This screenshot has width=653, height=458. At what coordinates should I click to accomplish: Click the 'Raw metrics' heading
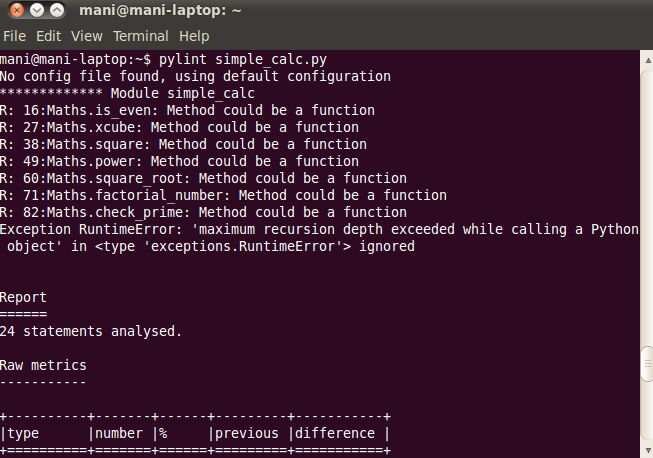43,365
